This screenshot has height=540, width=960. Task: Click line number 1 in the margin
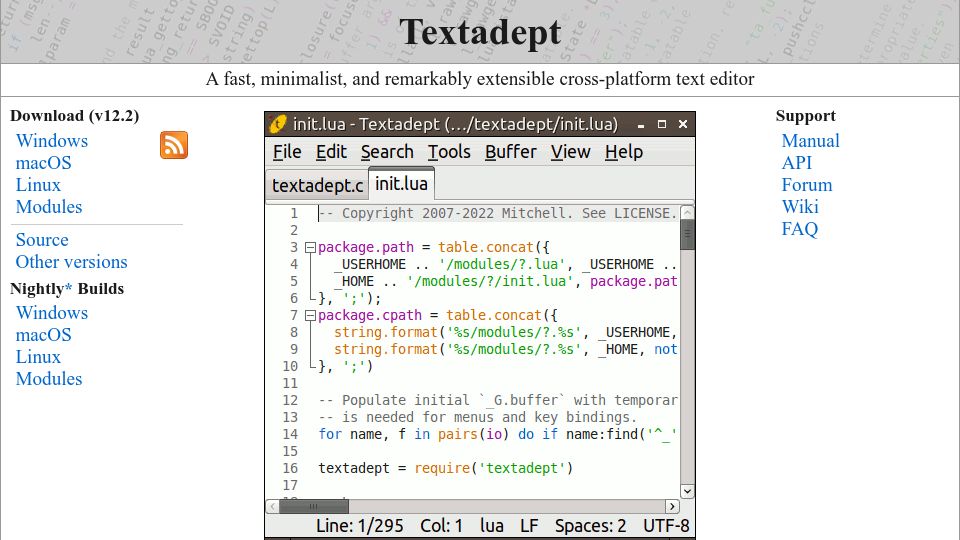tap(294, 214)
